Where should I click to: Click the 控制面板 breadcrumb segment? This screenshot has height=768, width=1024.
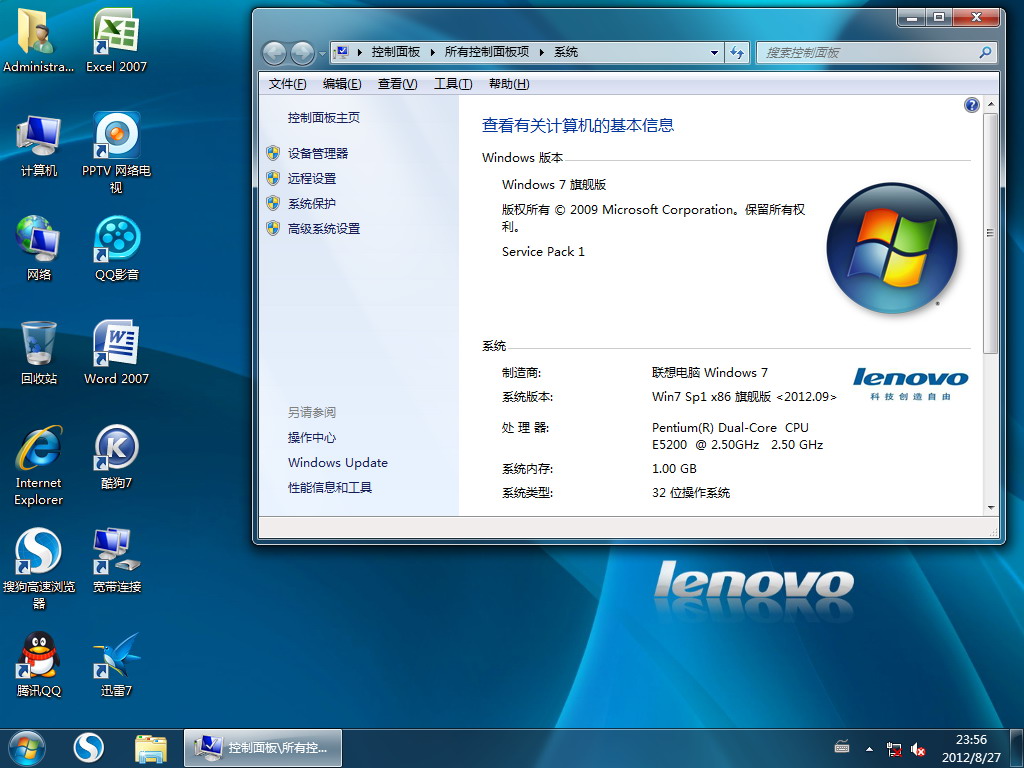click(x=396, y=52)
